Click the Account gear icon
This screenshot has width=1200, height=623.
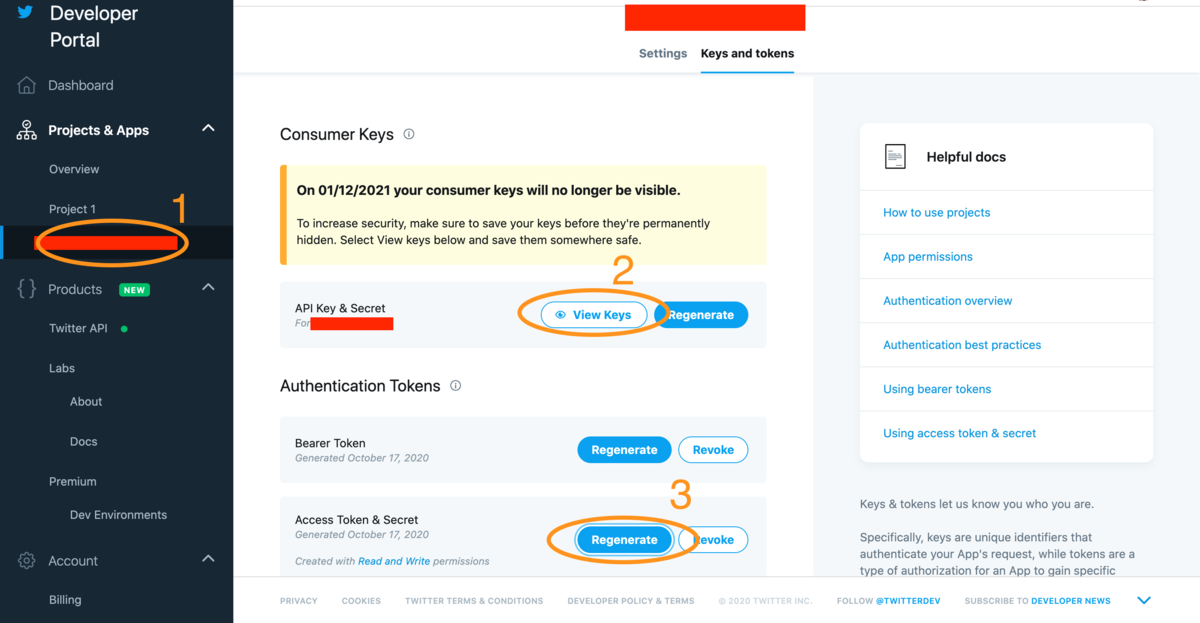tap(27, 561)
